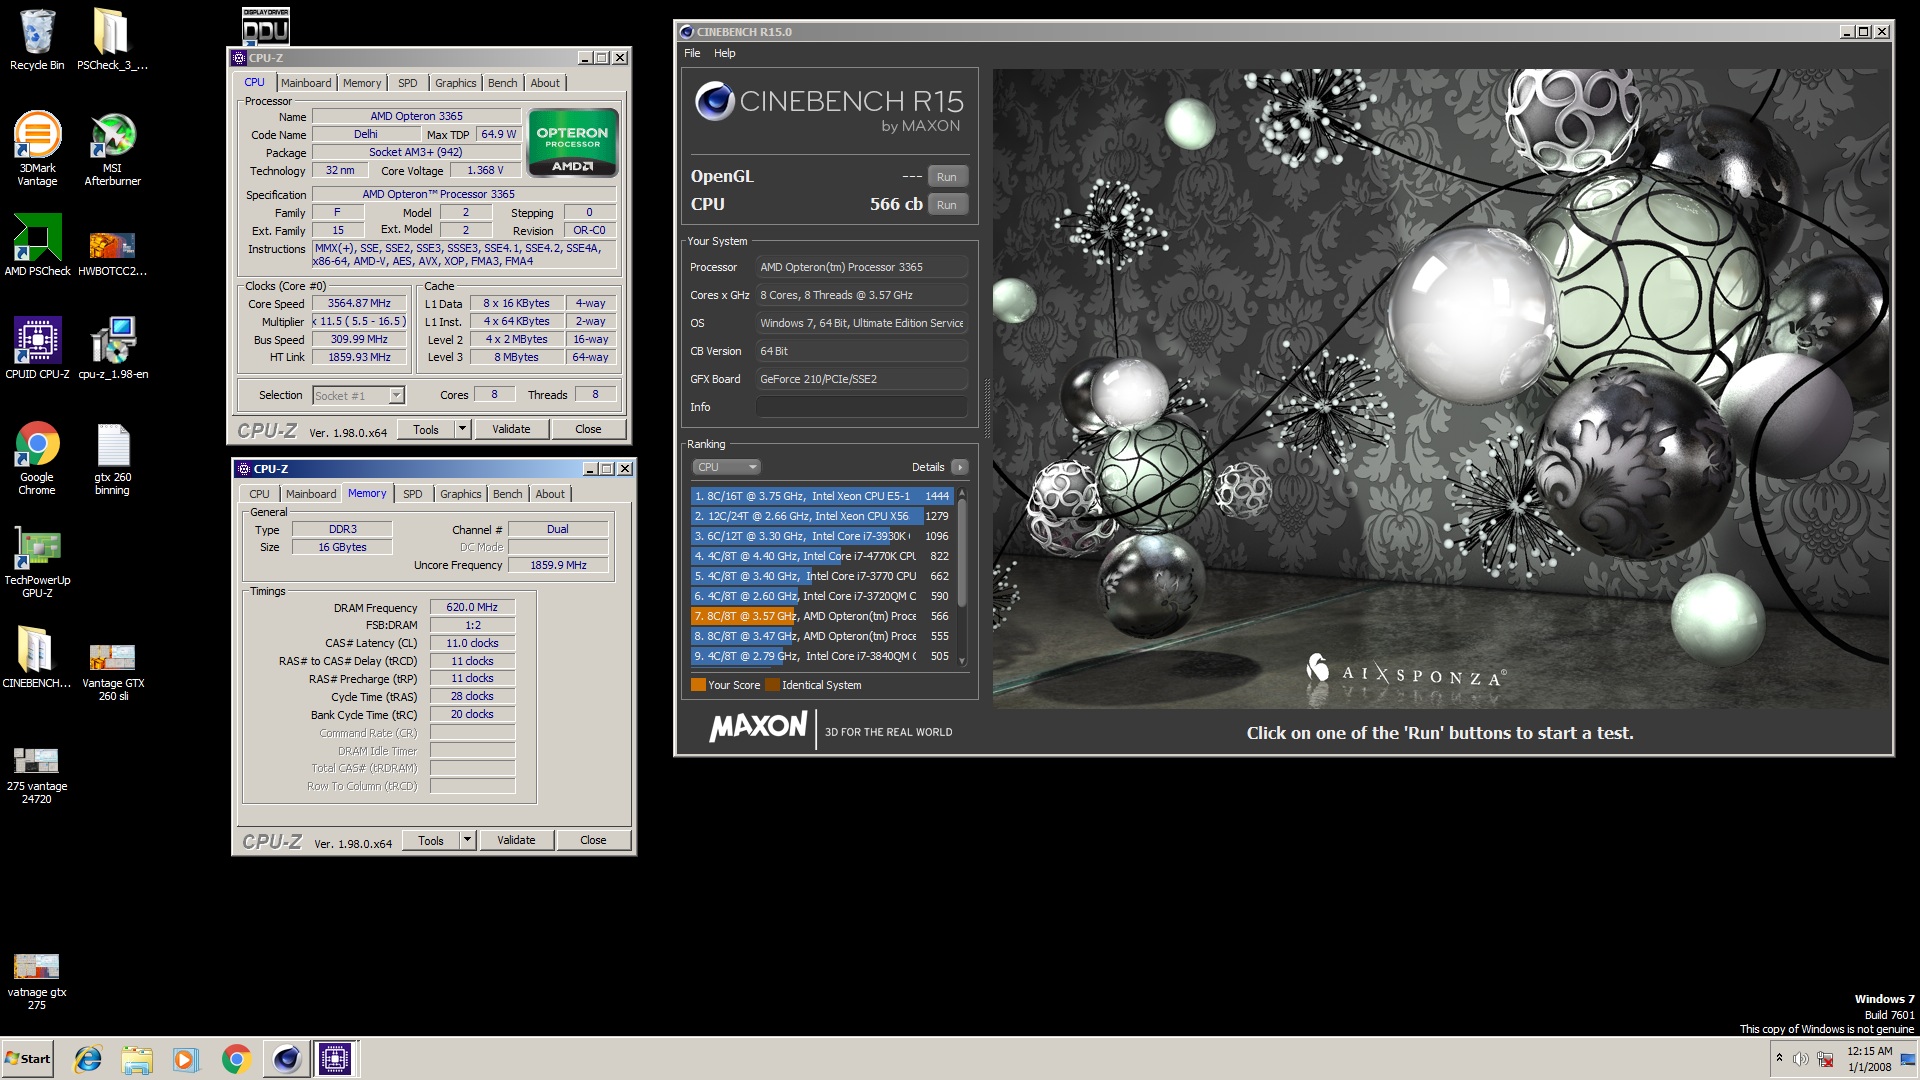The image size is (1920, 1080).
Task: Select ranking row Intel Xeon X56 1279
Action: (x=821, y=516)
